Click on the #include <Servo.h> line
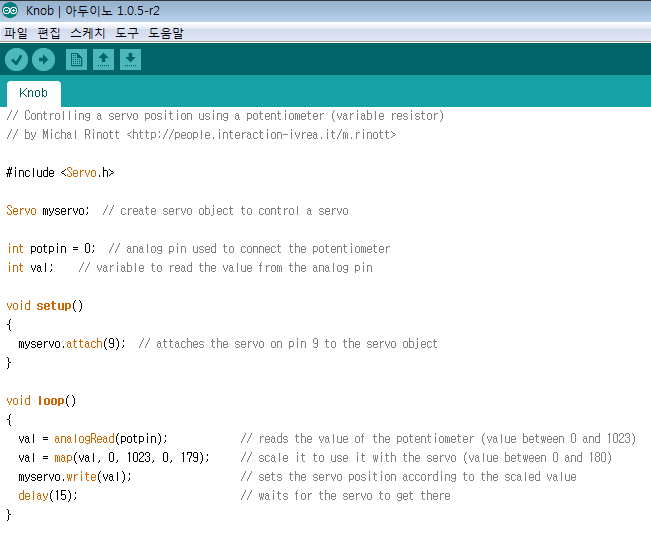This screenshot has width=651, height=537. coord(60,173)
